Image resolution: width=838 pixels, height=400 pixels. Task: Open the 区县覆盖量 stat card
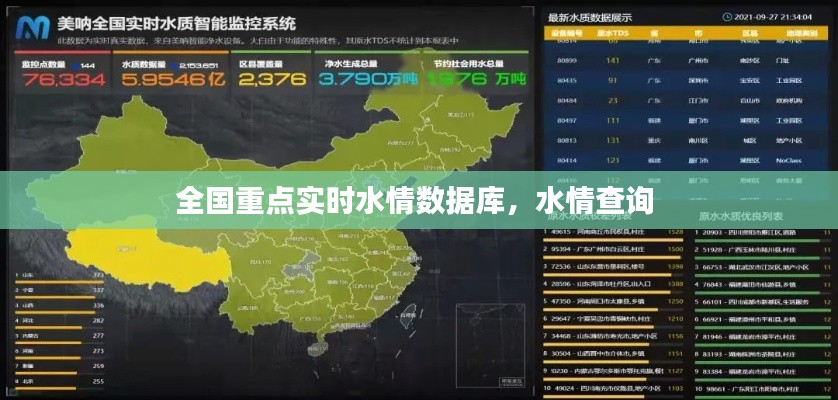(x=266, y=73)
